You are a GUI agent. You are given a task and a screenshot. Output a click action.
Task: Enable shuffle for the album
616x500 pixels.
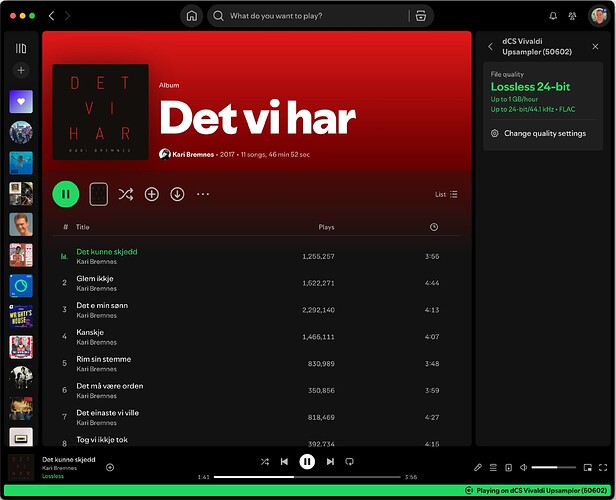pos(126,194)
